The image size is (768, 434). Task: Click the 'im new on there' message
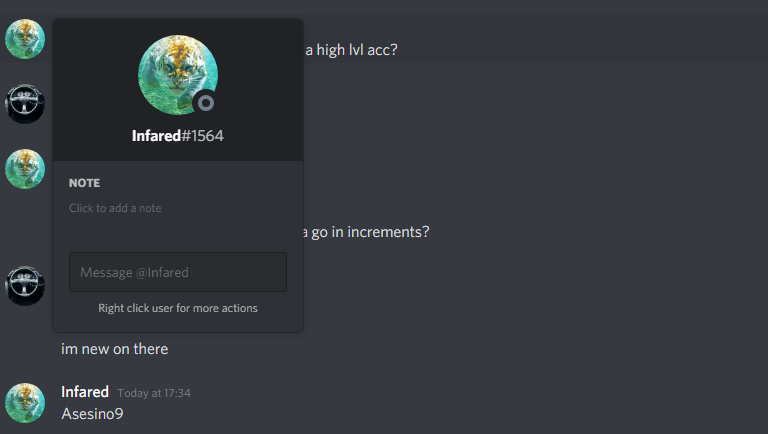[115, 349]
